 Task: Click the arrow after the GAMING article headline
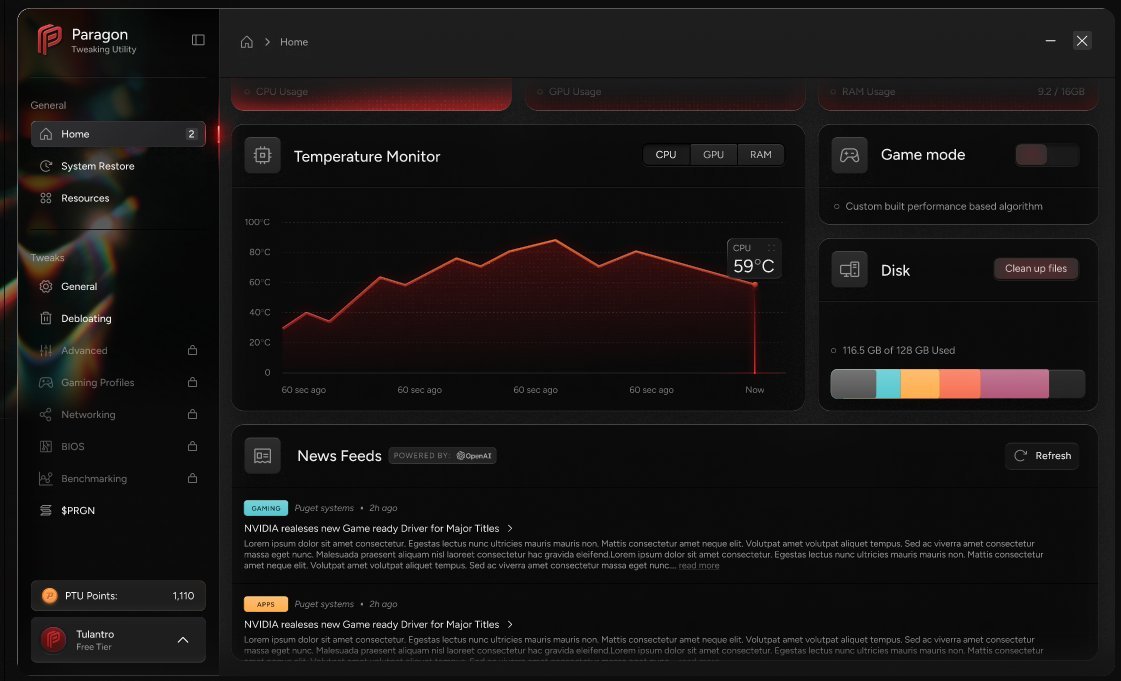(510, 529)
